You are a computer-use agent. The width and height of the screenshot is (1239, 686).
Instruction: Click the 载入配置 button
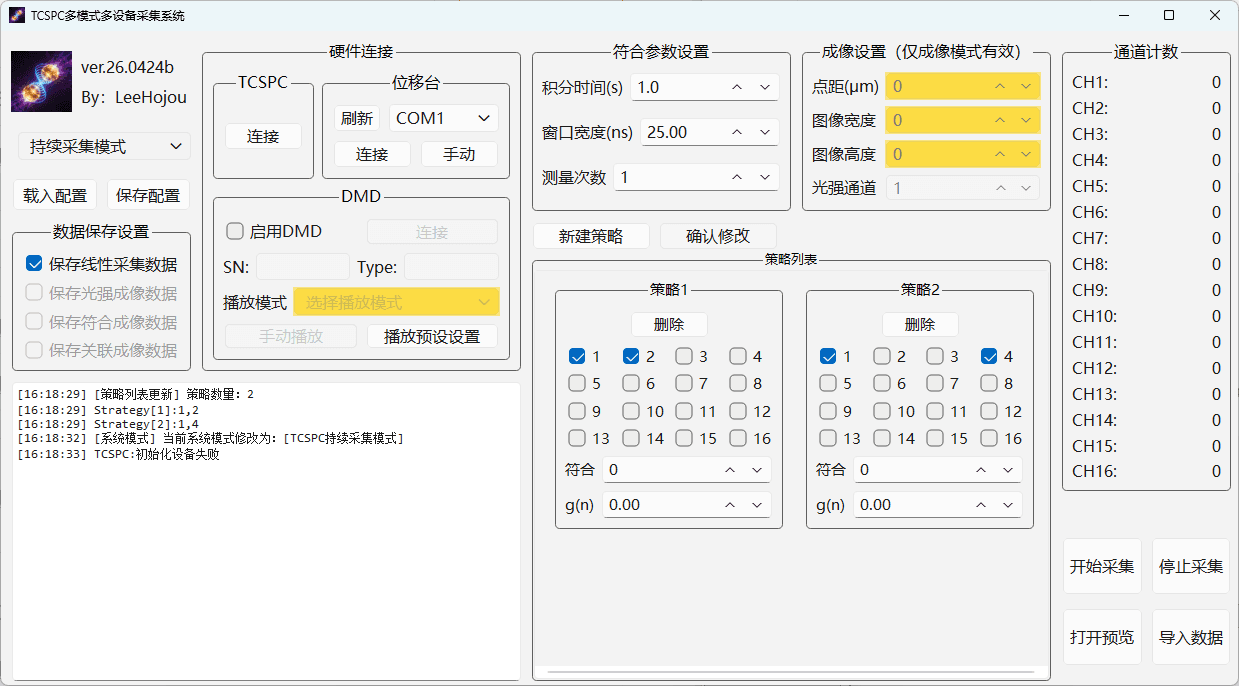(x=55, y=195)
